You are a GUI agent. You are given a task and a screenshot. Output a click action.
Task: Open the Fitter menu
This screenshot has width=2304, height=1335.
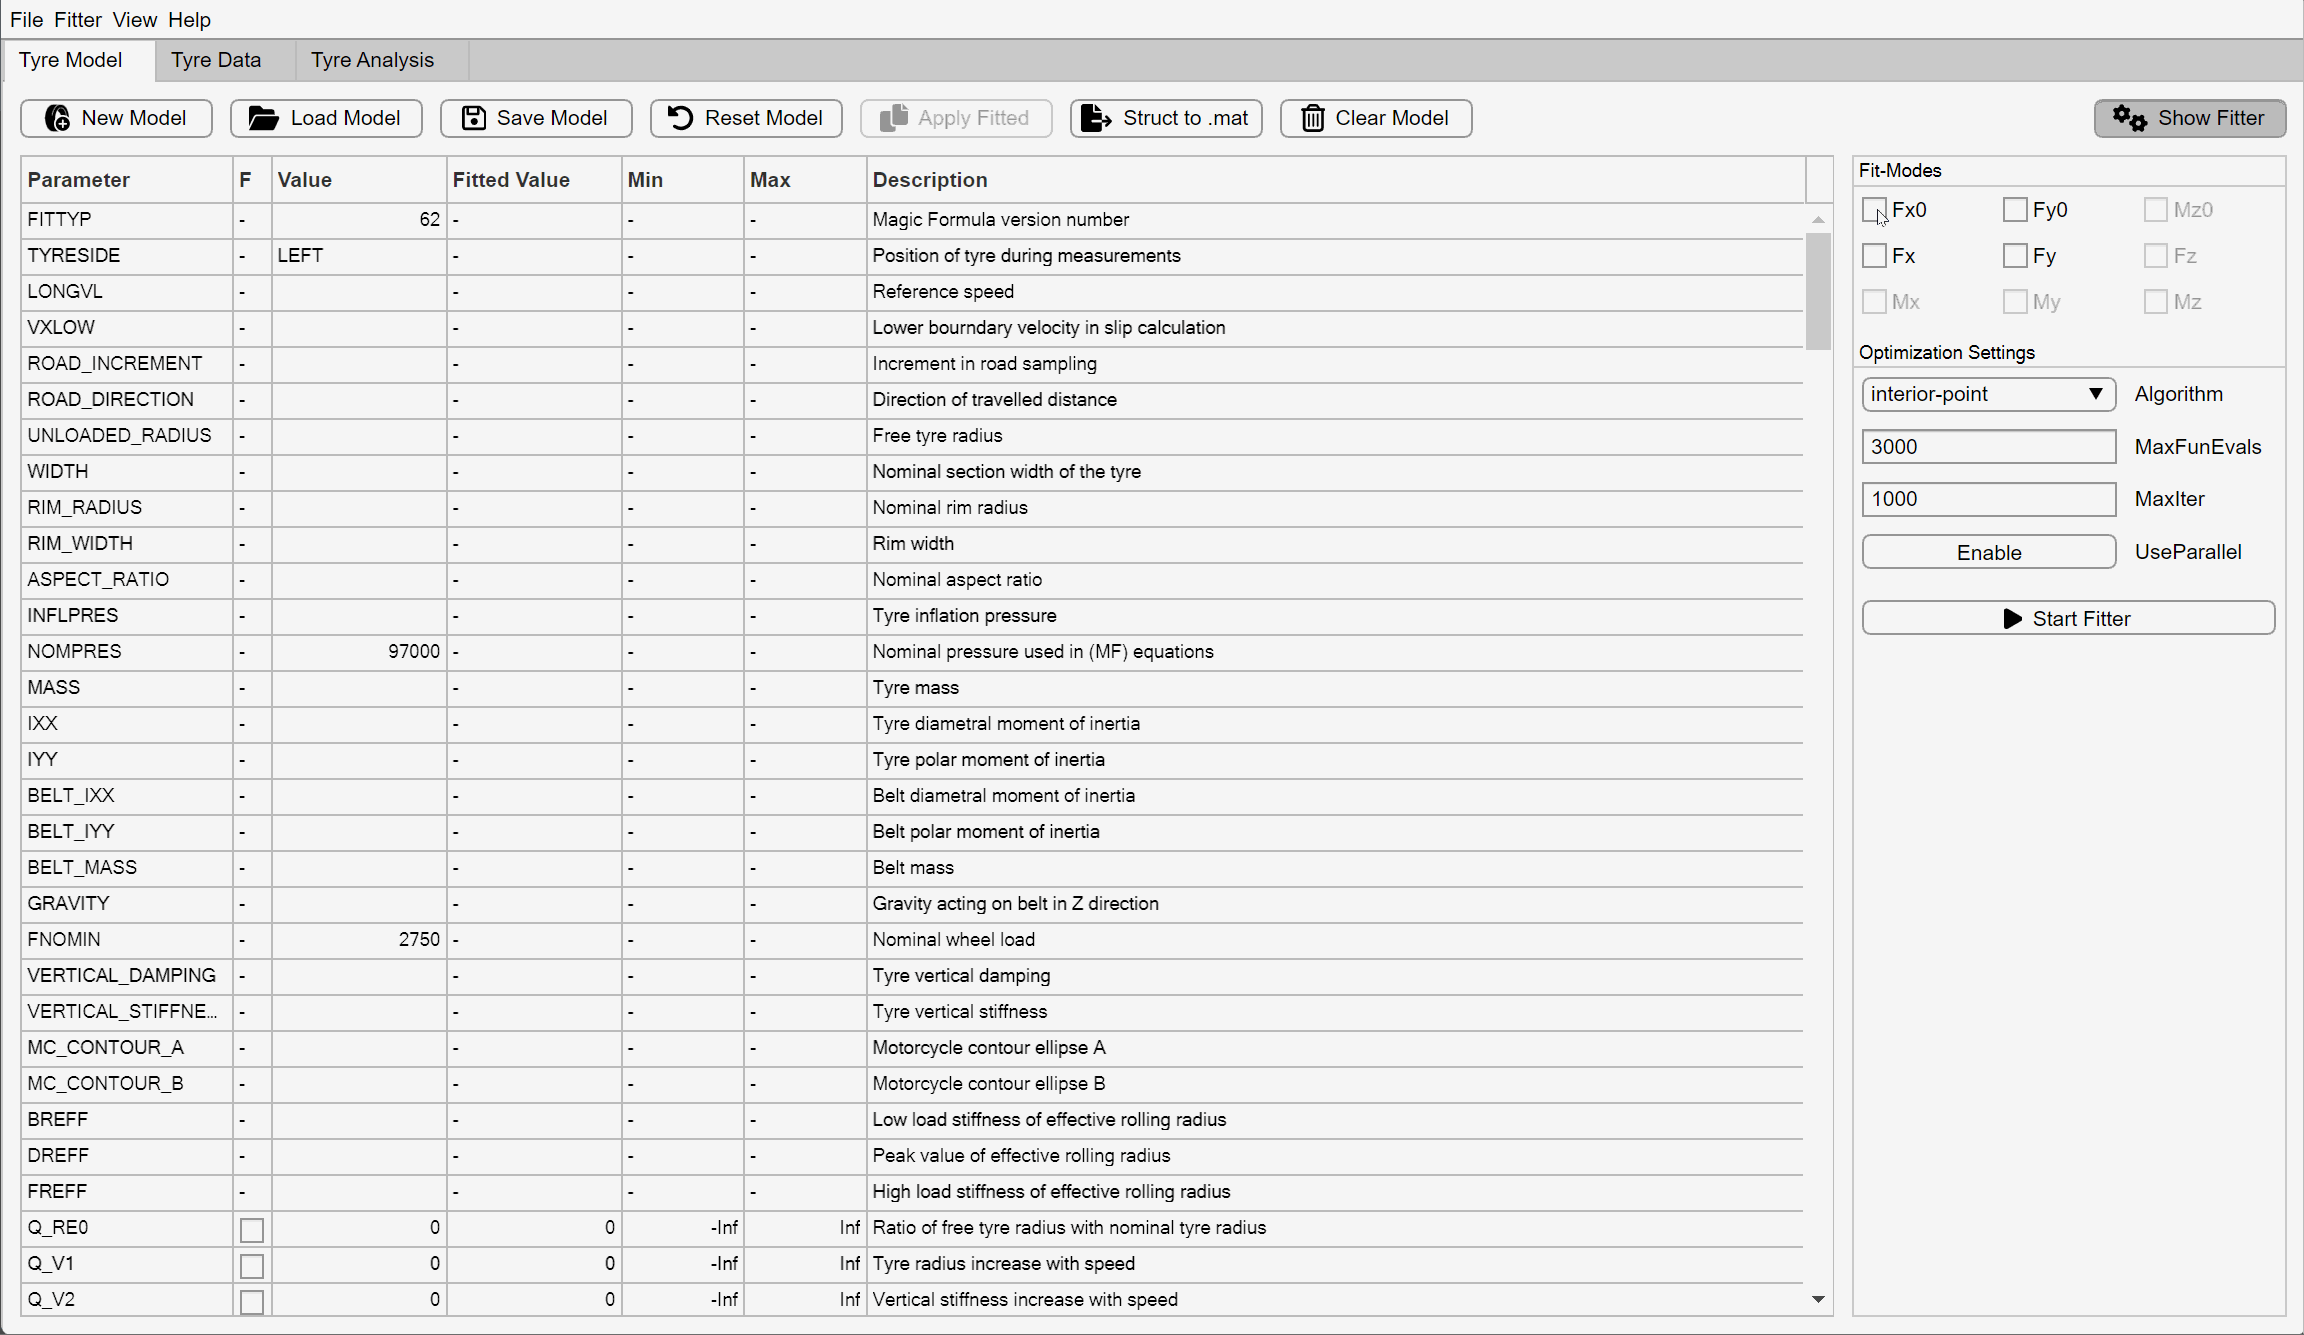point(78,19)
